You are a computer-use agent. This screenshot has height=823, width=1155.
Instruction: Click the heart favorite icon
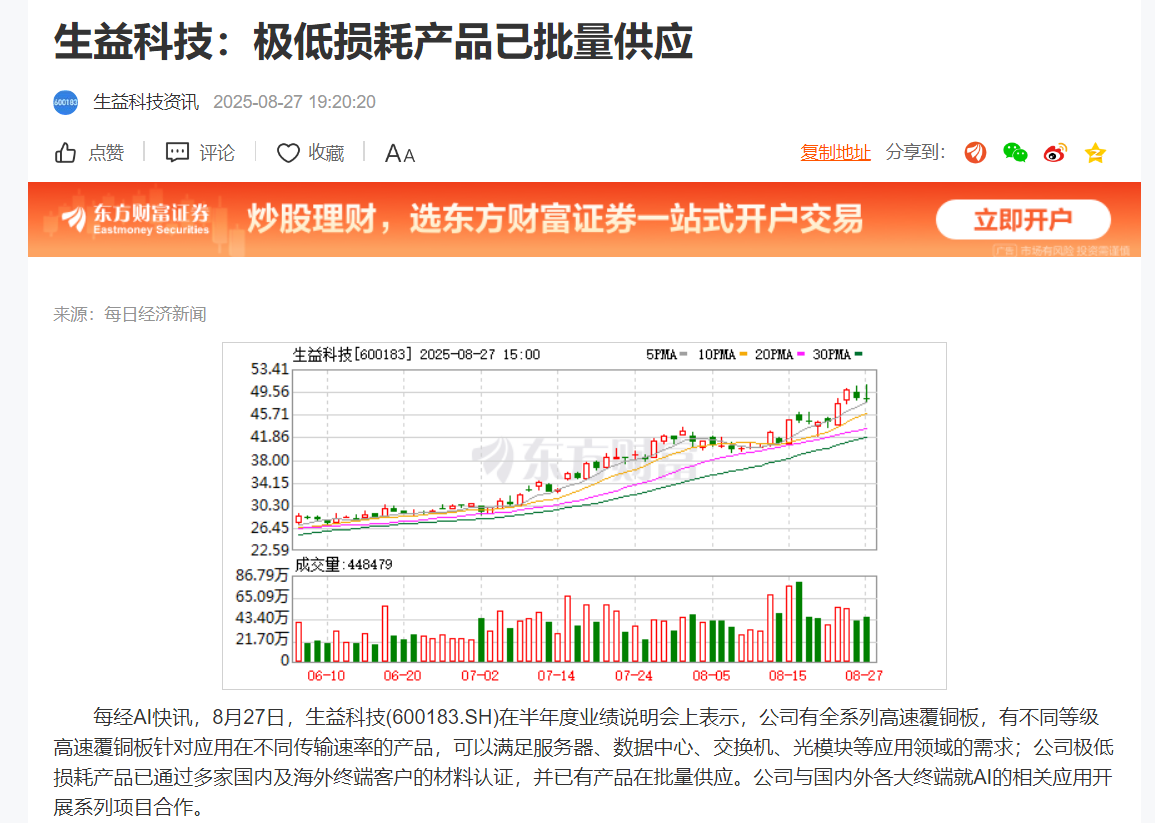click(288, 153)
